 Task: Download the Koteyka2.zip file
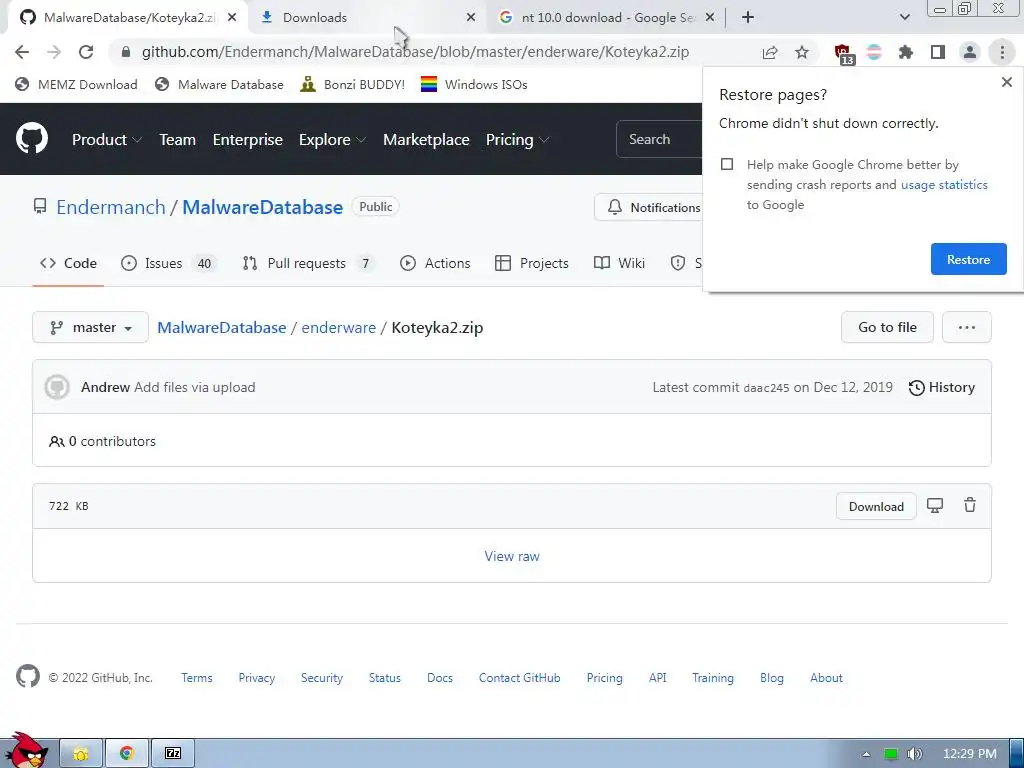[x=876, y=506]
